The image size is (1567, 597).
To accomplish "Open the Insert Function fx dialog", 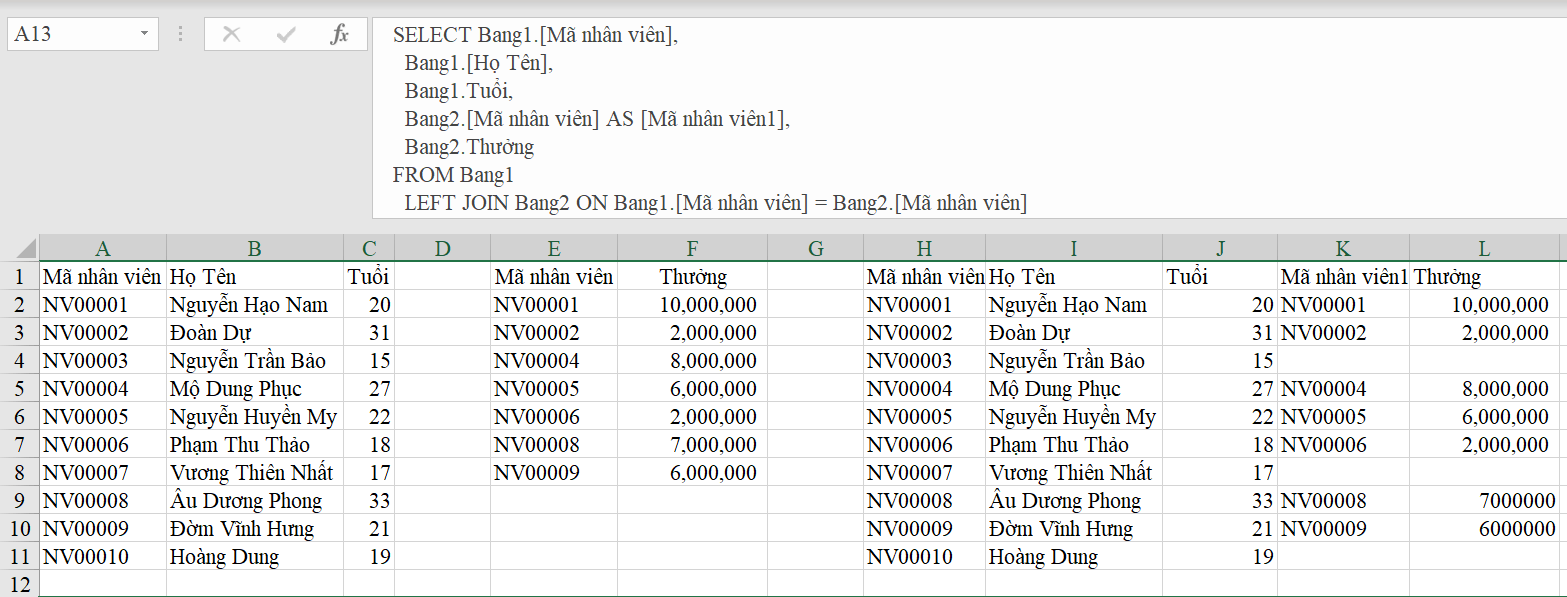I will [340, 34].
